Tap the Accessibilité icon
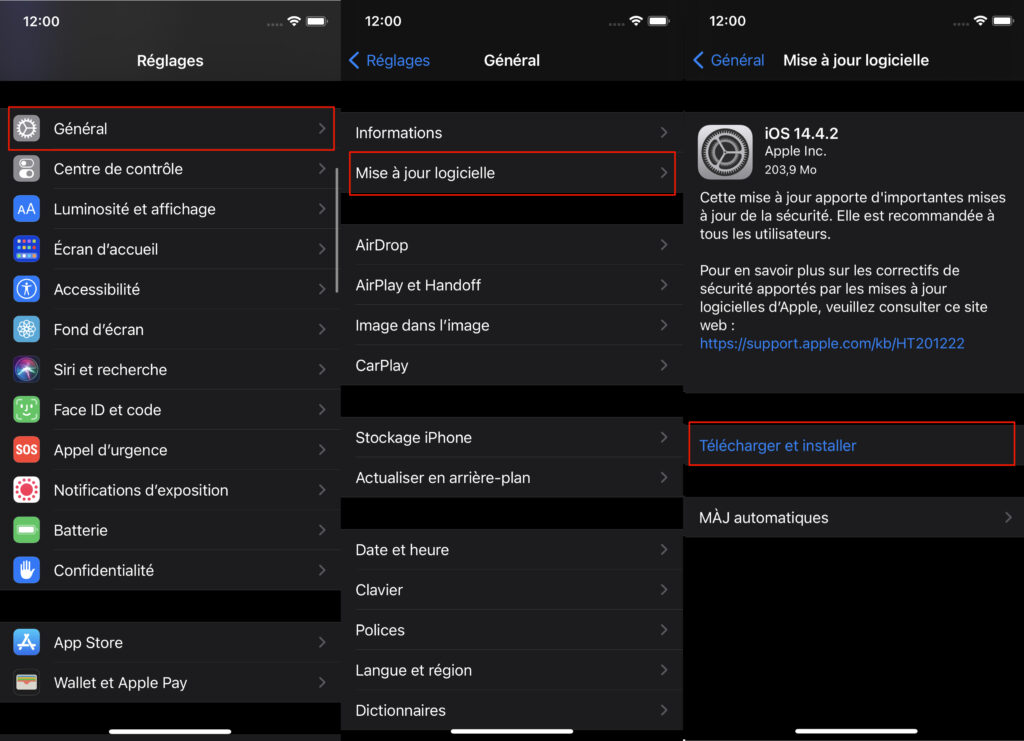The image size is (1024, 741). (27, 289)
